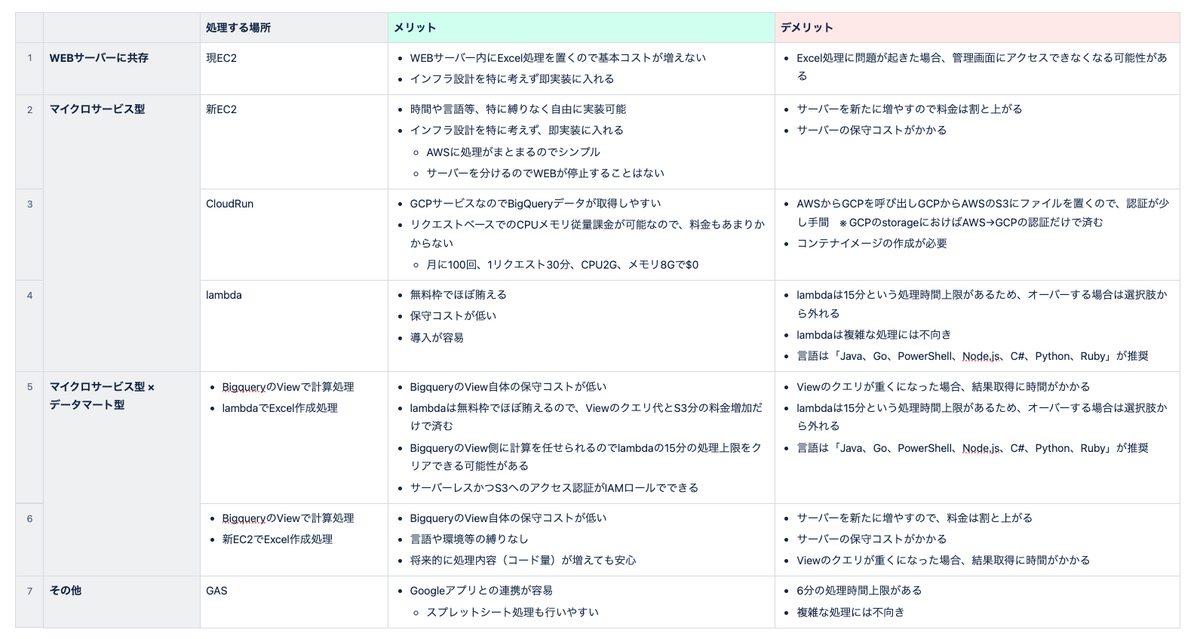Image resolution: width=1200 pixels, height=639 pixels.
Task: Select the デメリット column header
Action: [978, 27]
